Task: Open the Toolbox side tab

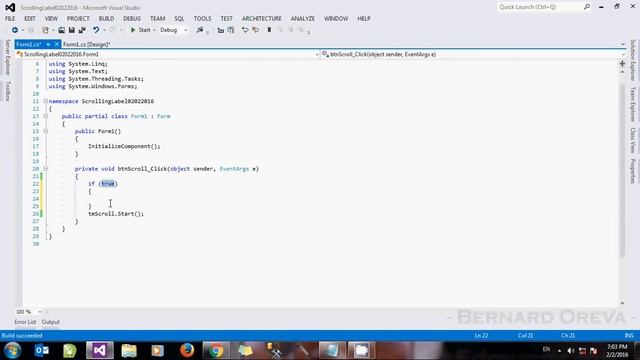Action: tap(7, 91)
